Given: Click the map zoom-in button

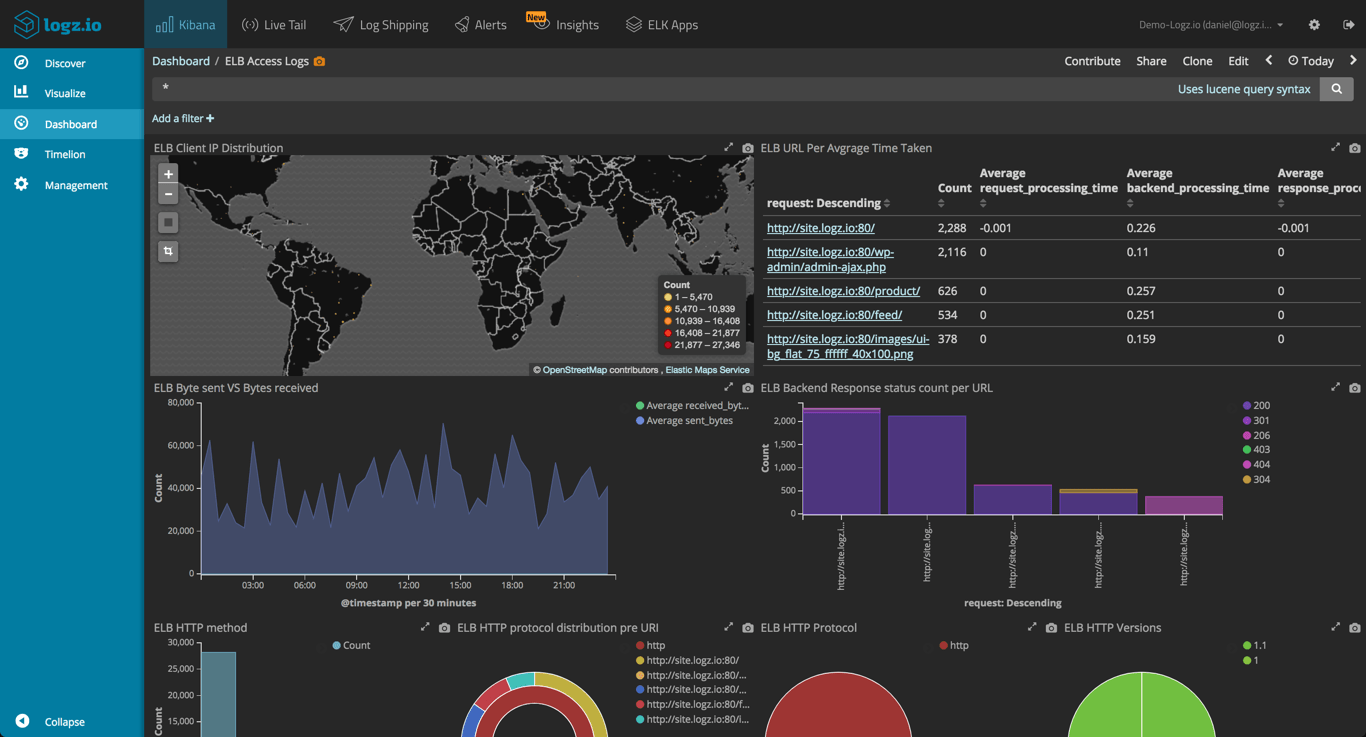Looking at the screenshot, I should tap(167, 173).
